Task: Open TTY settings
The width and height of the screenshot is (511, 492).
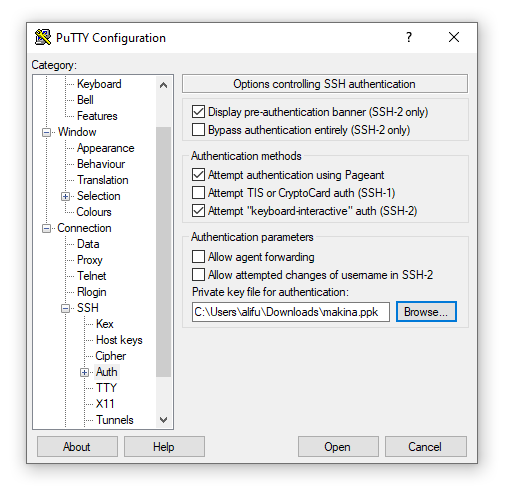Action: tap(106, 388)
